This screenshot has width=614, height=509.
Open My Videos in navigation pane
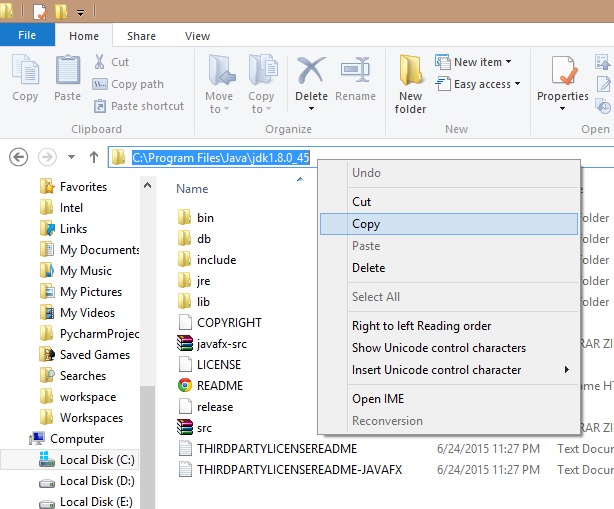coord(78,313)
